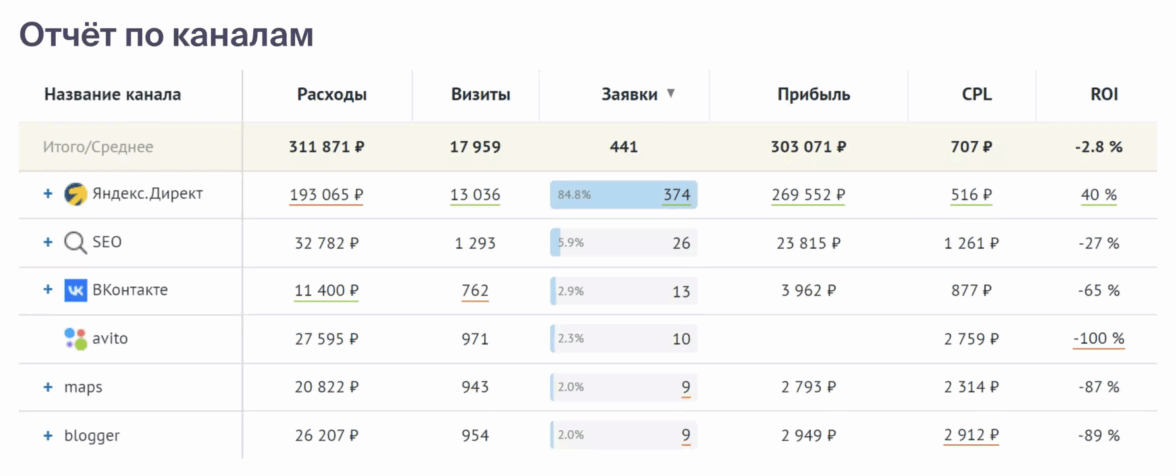Click the Яндекс.Директ 40 % ROI value

1099,194
